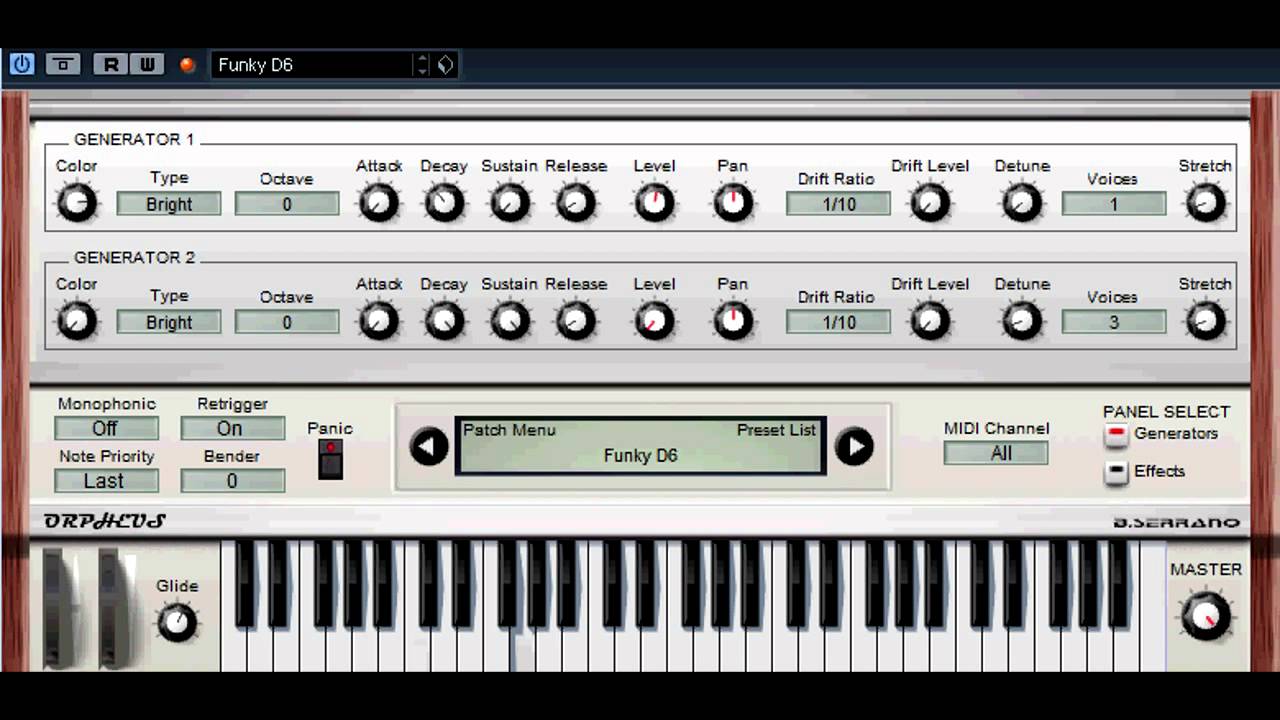
Task: Click the bypass icon next to the power button
Action: (x=63, y=64)
